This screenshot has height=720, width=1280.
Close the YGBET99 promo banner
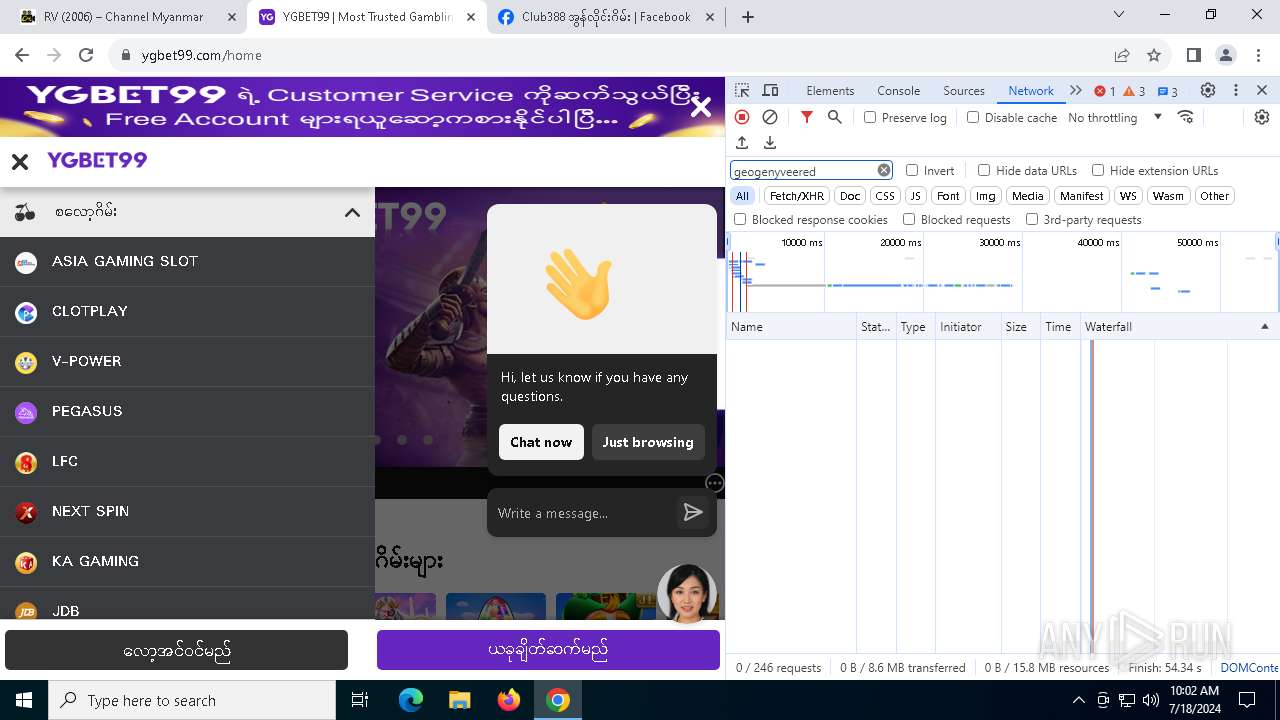pyautogui.click(x=701, y=107)
